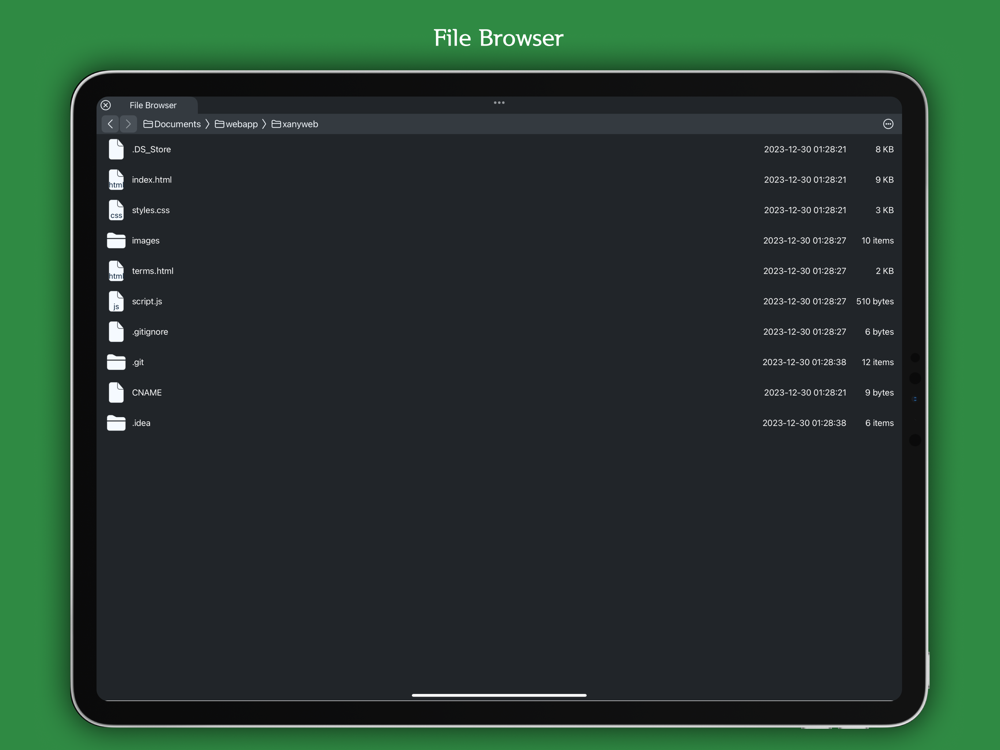Click the 2 KB size of terms.html
The image size is (1000, 750).
pyautogui.click(x=884, y=271)
